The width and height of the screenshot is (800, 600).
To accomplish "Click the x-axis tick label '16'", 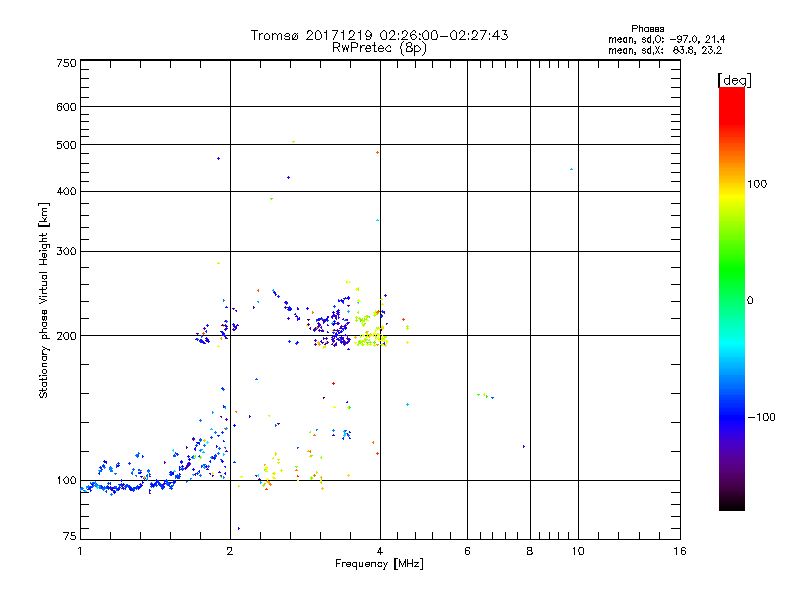I will coord(680,551).
